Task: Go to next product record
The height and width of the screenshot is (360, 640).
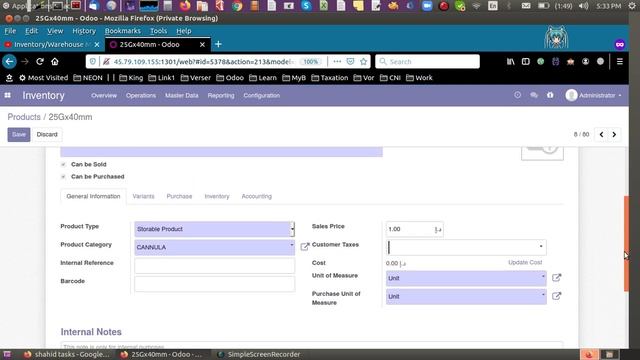Action: (x=614, y=134)
